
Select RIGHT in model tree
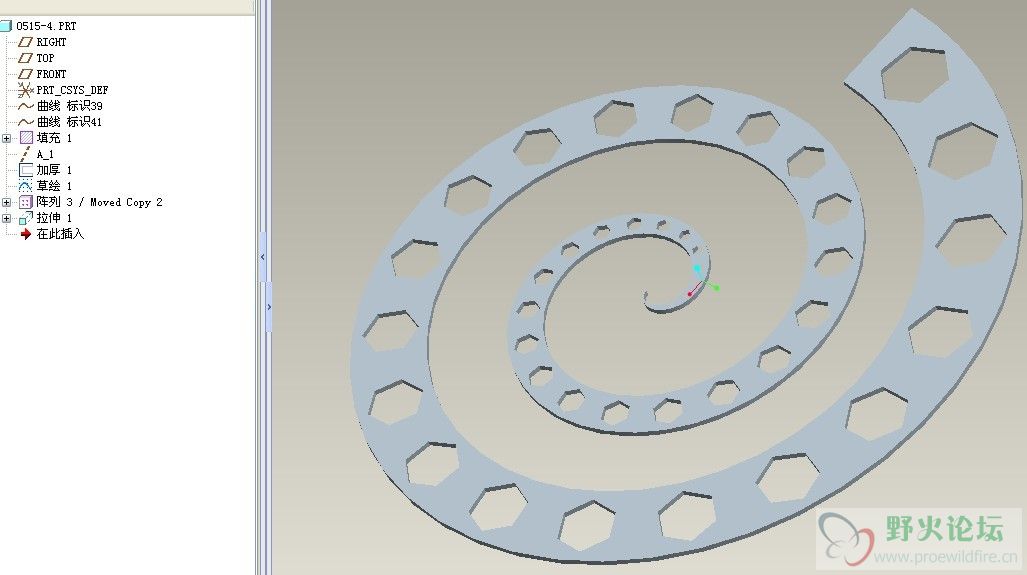pyautogui.click(x=51, y=42)
